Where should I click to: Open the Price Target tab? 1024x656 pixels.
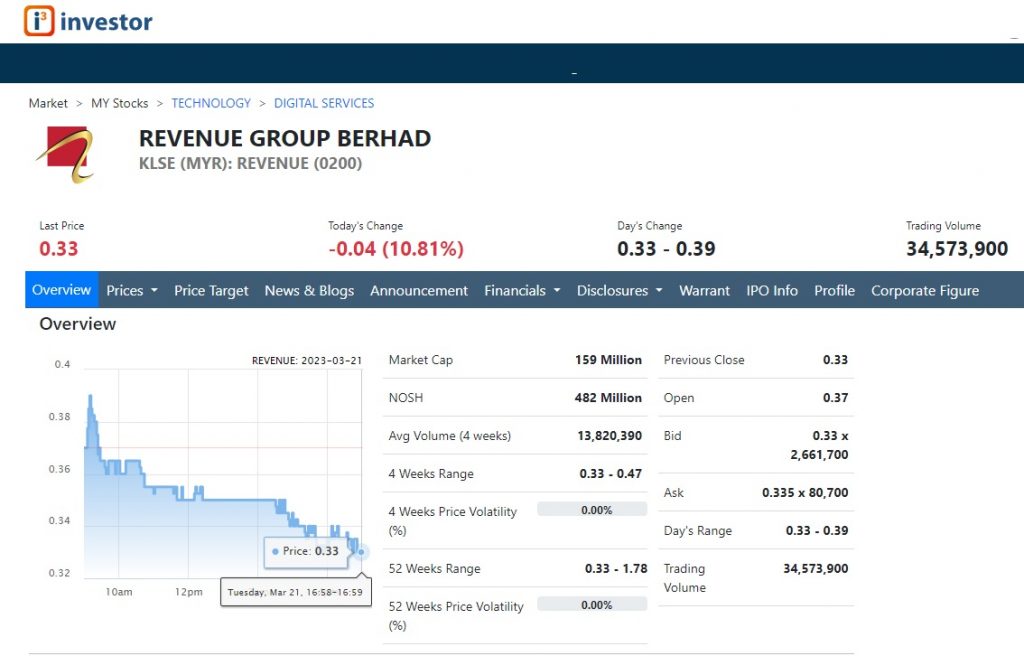click(211, 290)
